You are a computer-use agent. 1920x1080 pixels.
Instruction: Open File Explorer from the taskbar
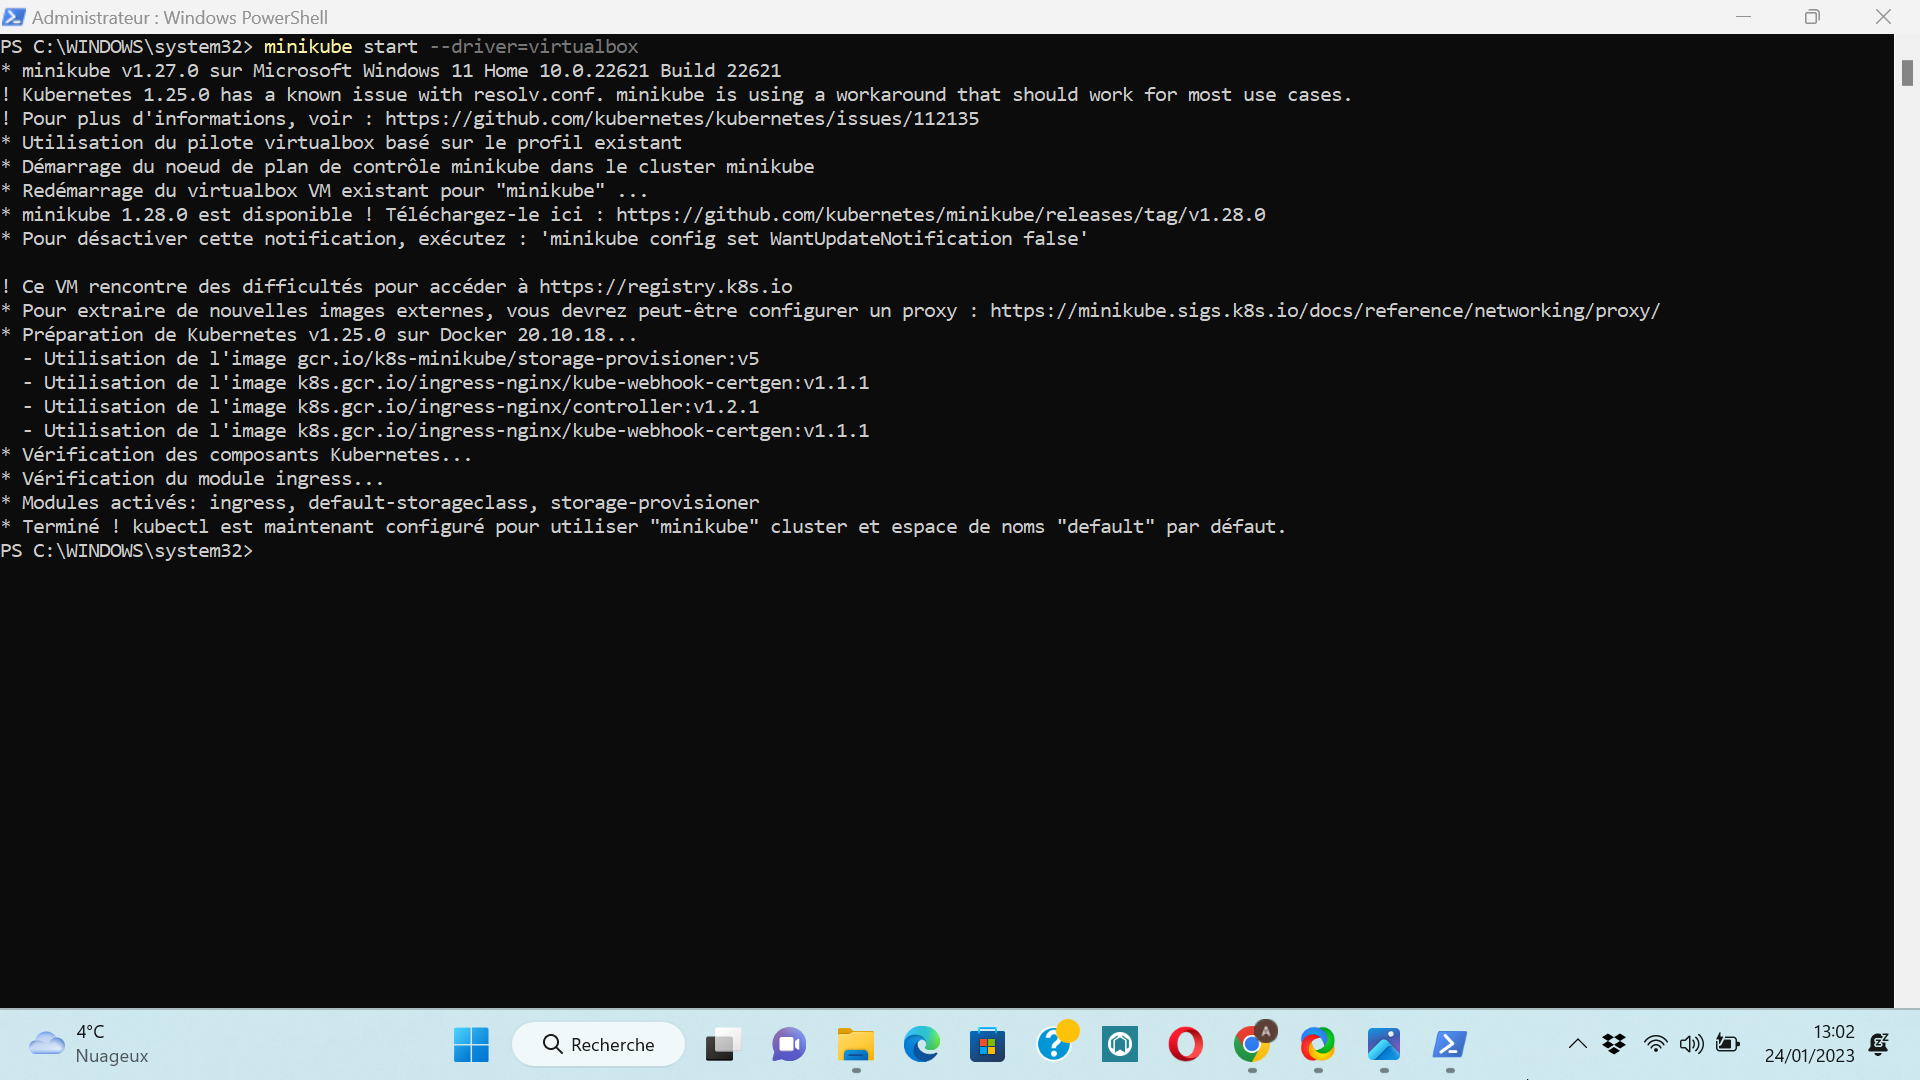point(855,1045)
